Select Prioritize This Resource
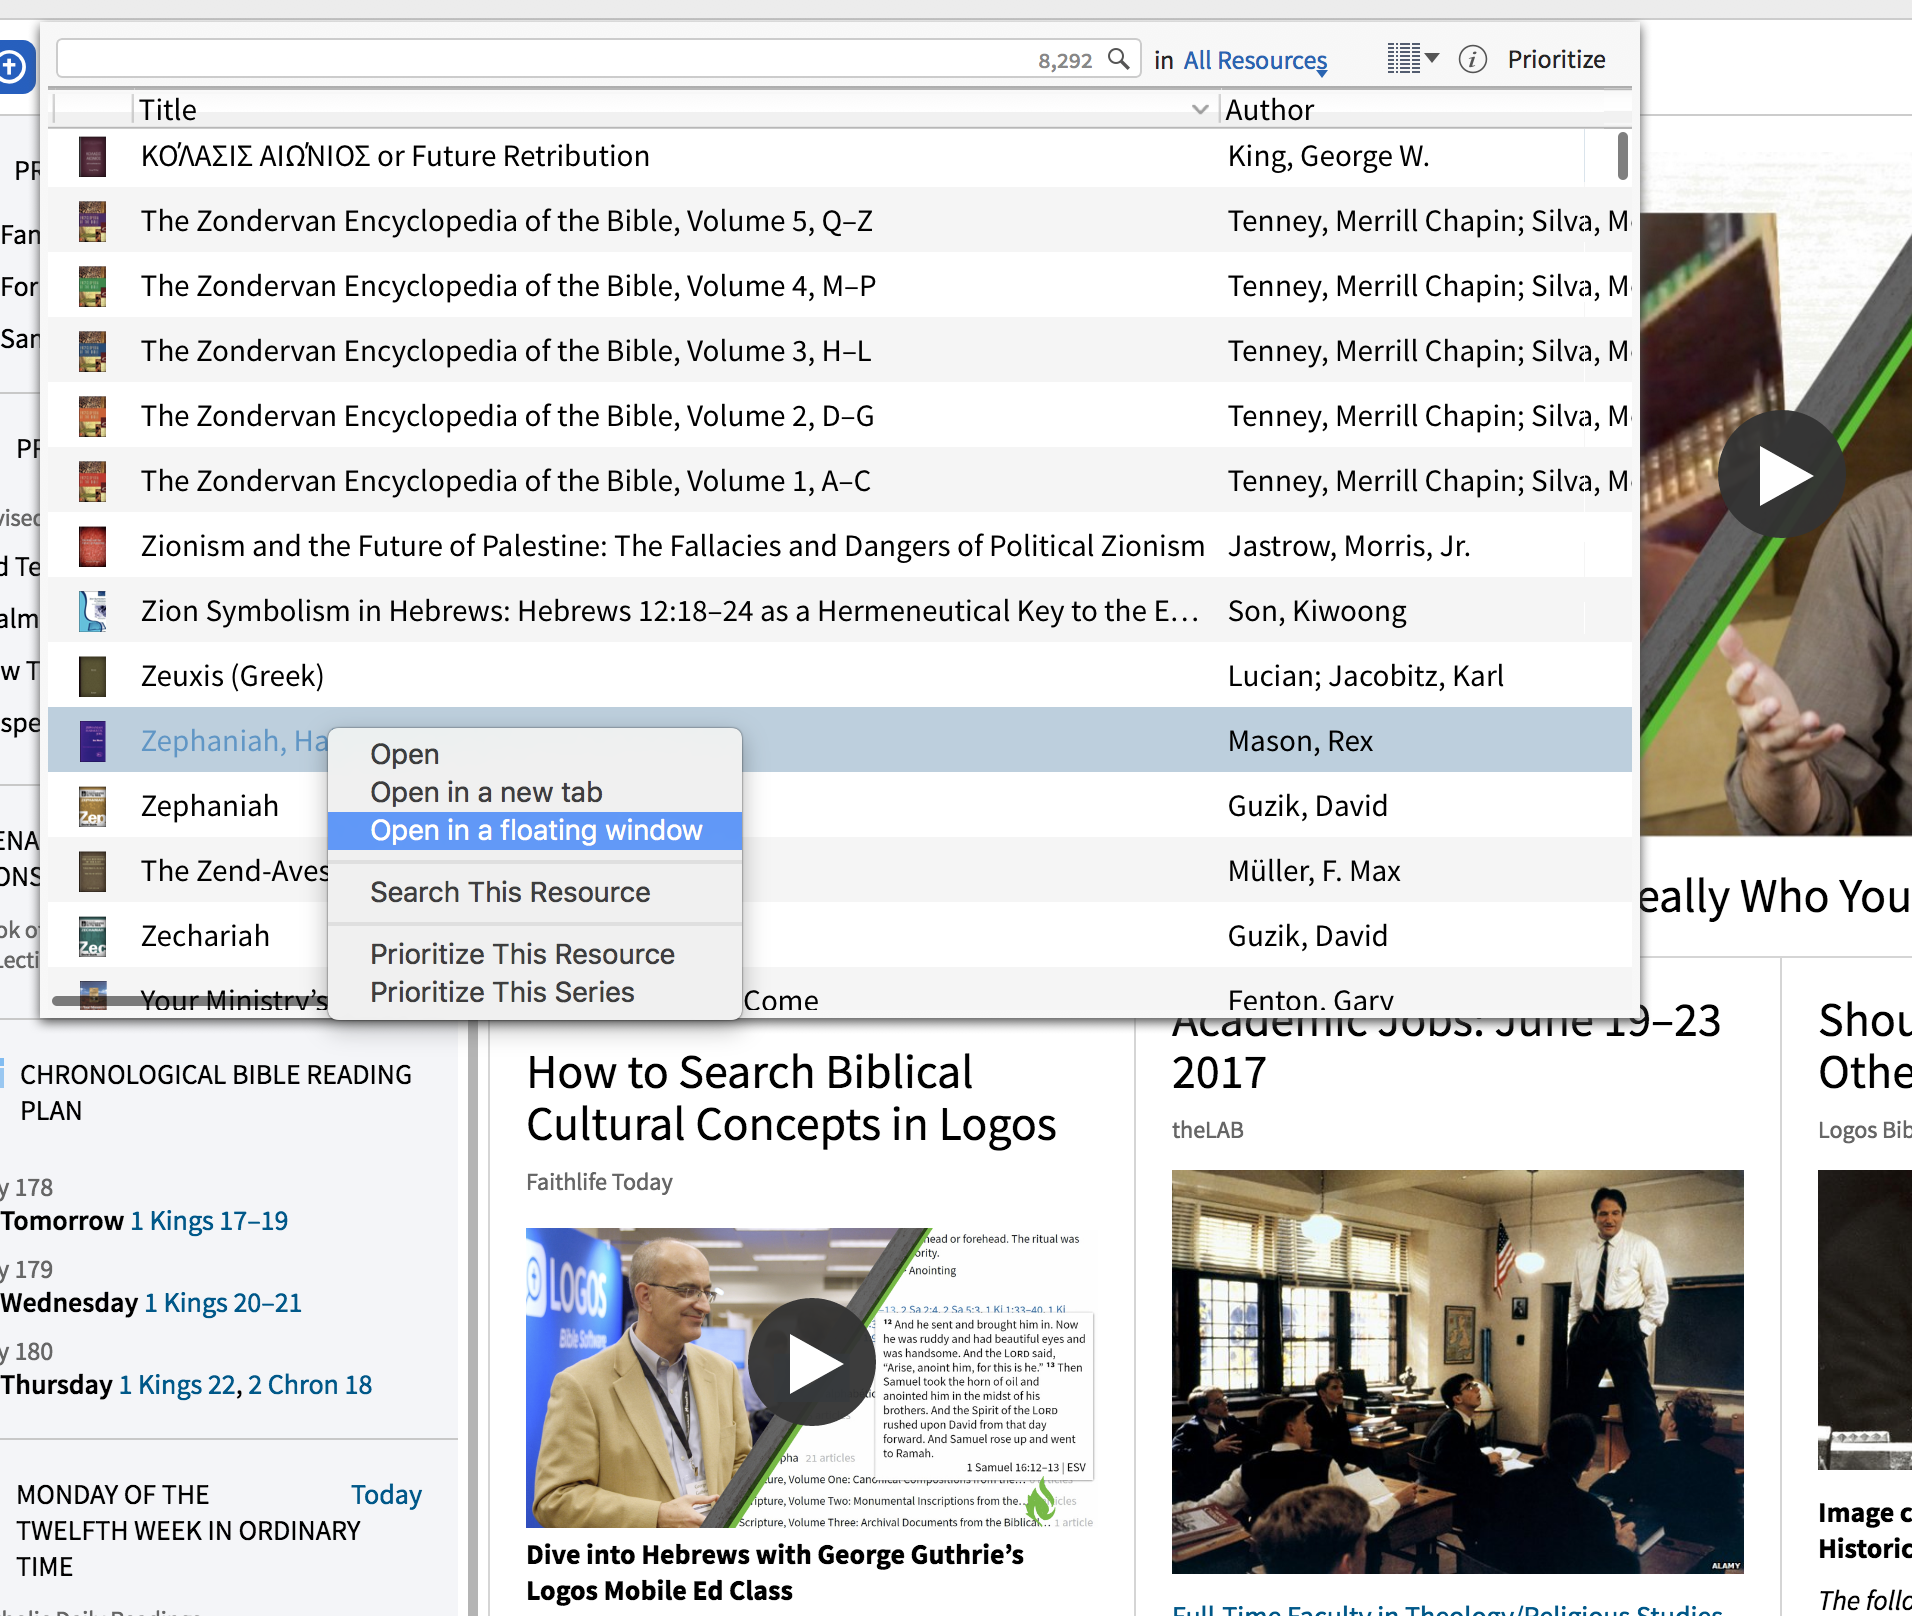 click(522, 954)
